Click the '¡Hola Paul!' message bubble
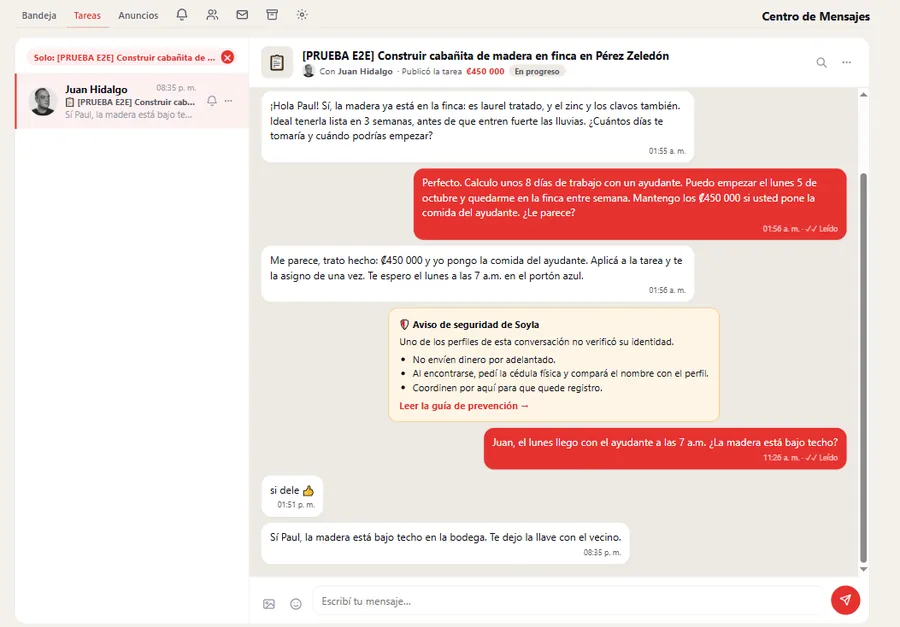 pos(478,126)
